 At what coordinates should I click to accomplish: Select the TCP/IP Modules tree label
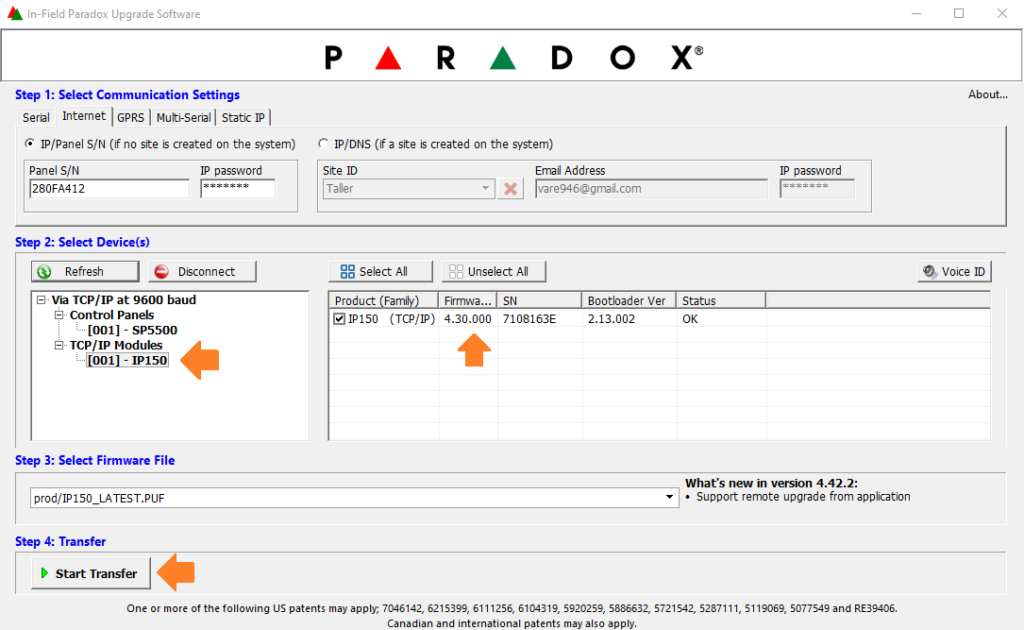[x=116, y=345]
